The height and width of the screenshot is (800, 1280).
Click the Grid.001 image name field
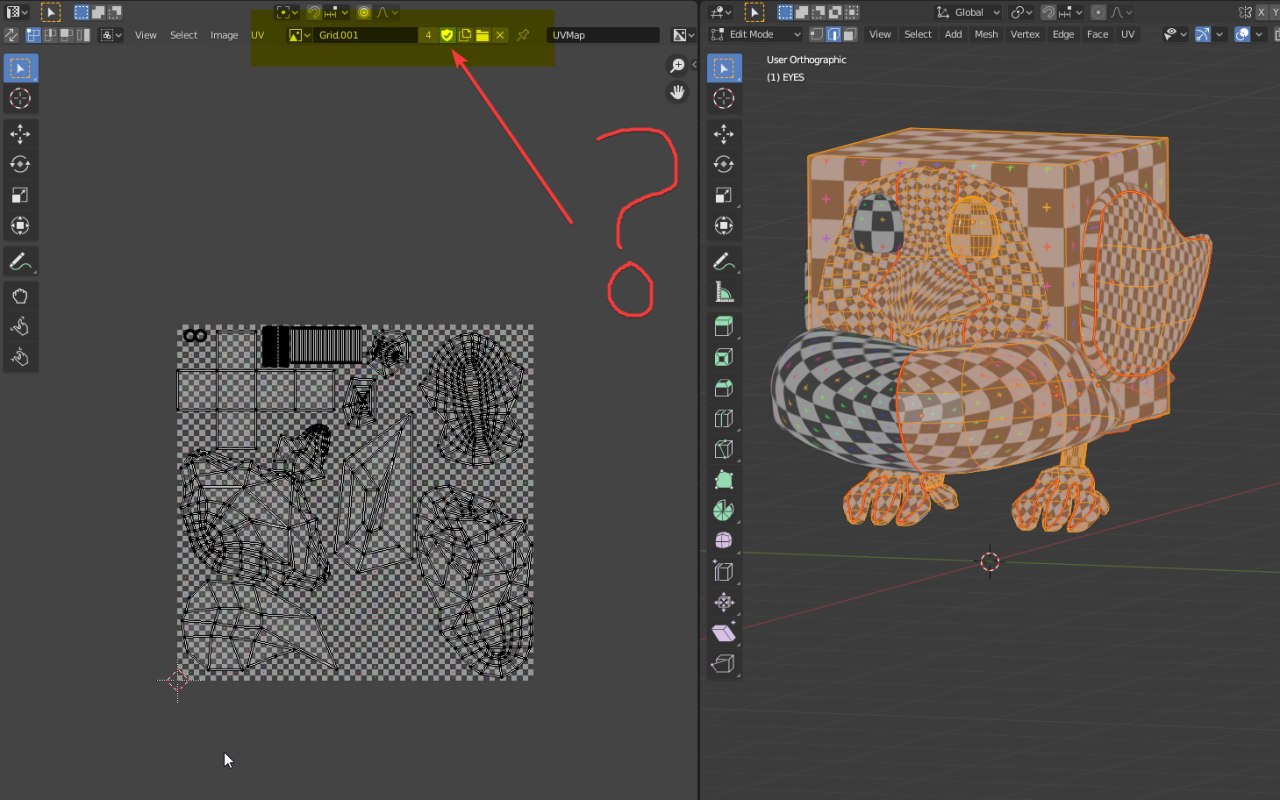pyautogui.click(x=366, y=35)
